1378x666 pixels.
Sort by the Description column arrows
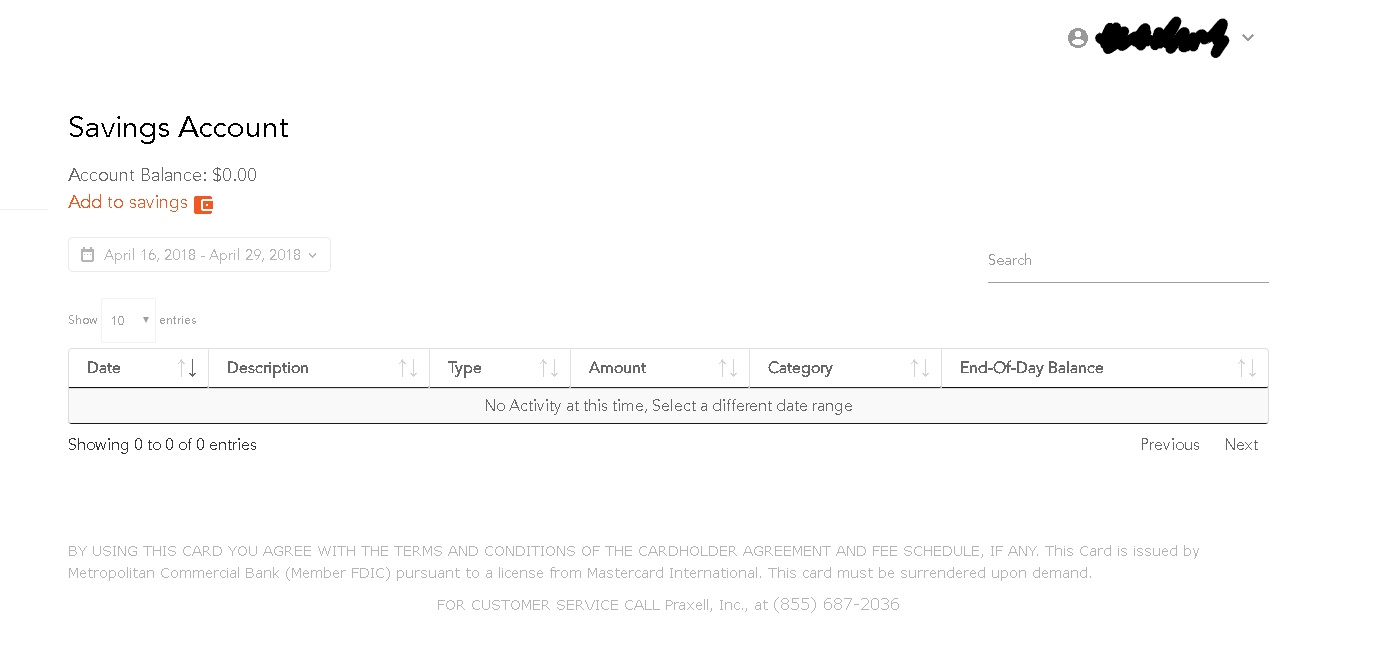coord(407,368)
